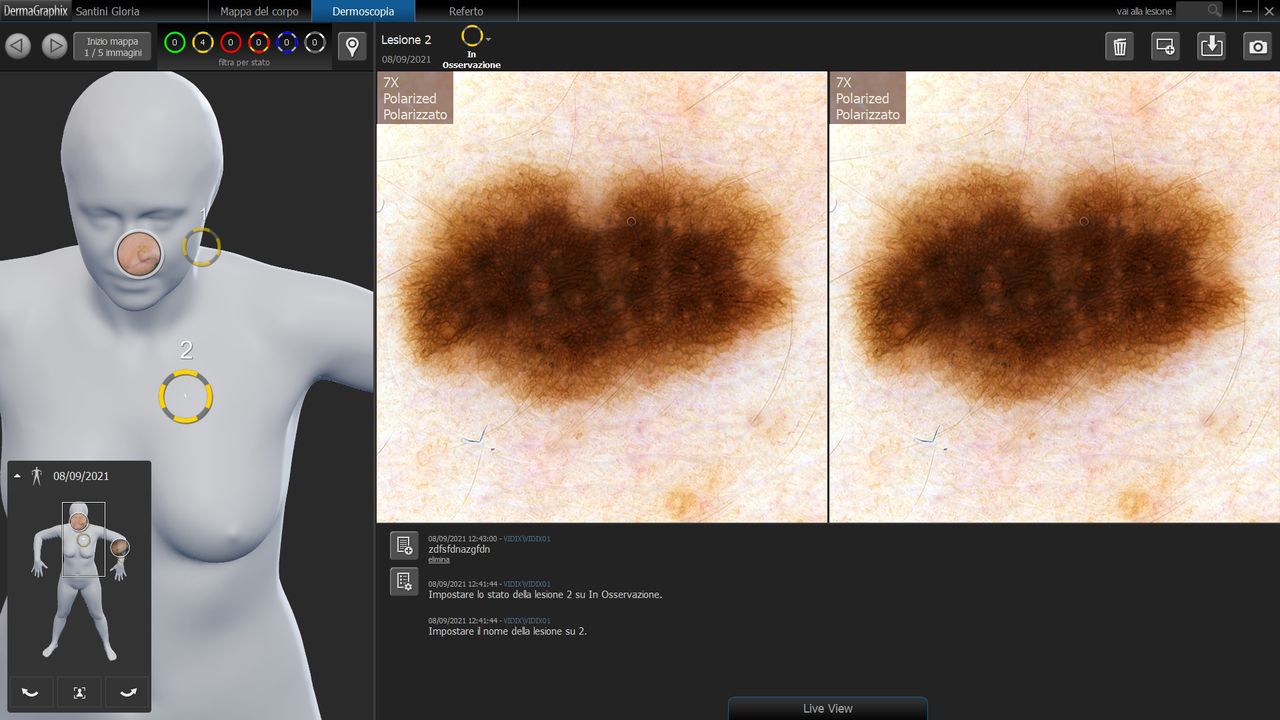Screen dimensions: 1280x720
Task: Go to next map image arrow
Action: coord(54,46)
